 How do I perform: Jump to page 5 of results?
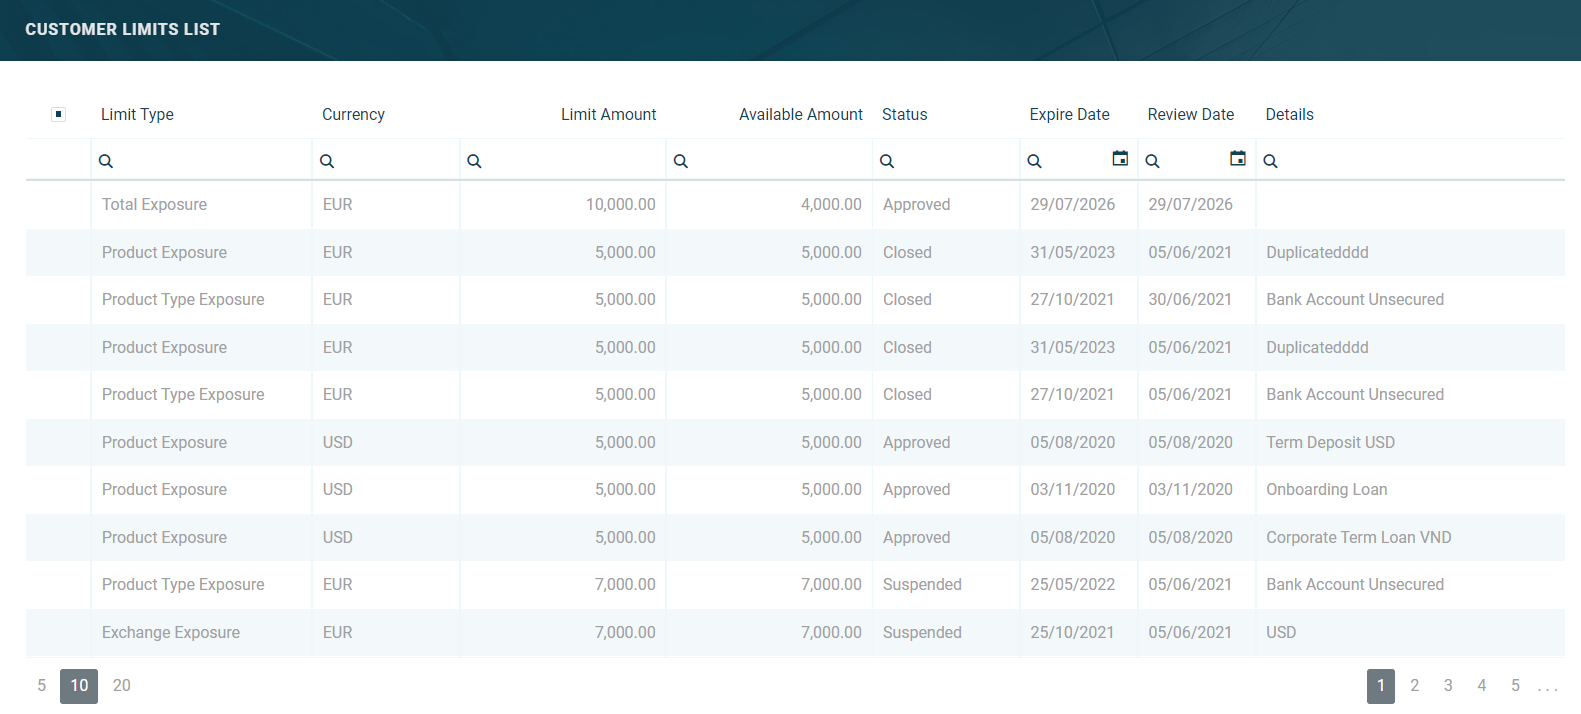tap(1515, 686)
